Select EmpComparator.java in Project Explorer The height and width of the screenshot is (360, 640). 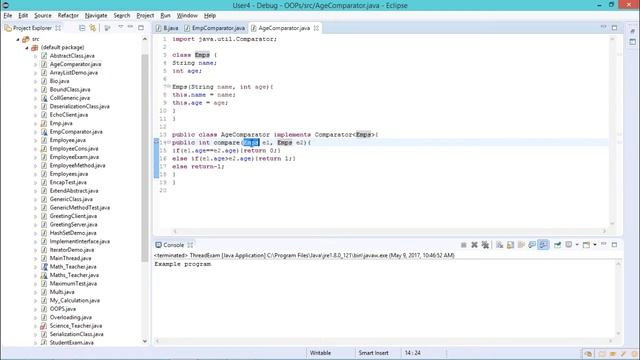76,132
